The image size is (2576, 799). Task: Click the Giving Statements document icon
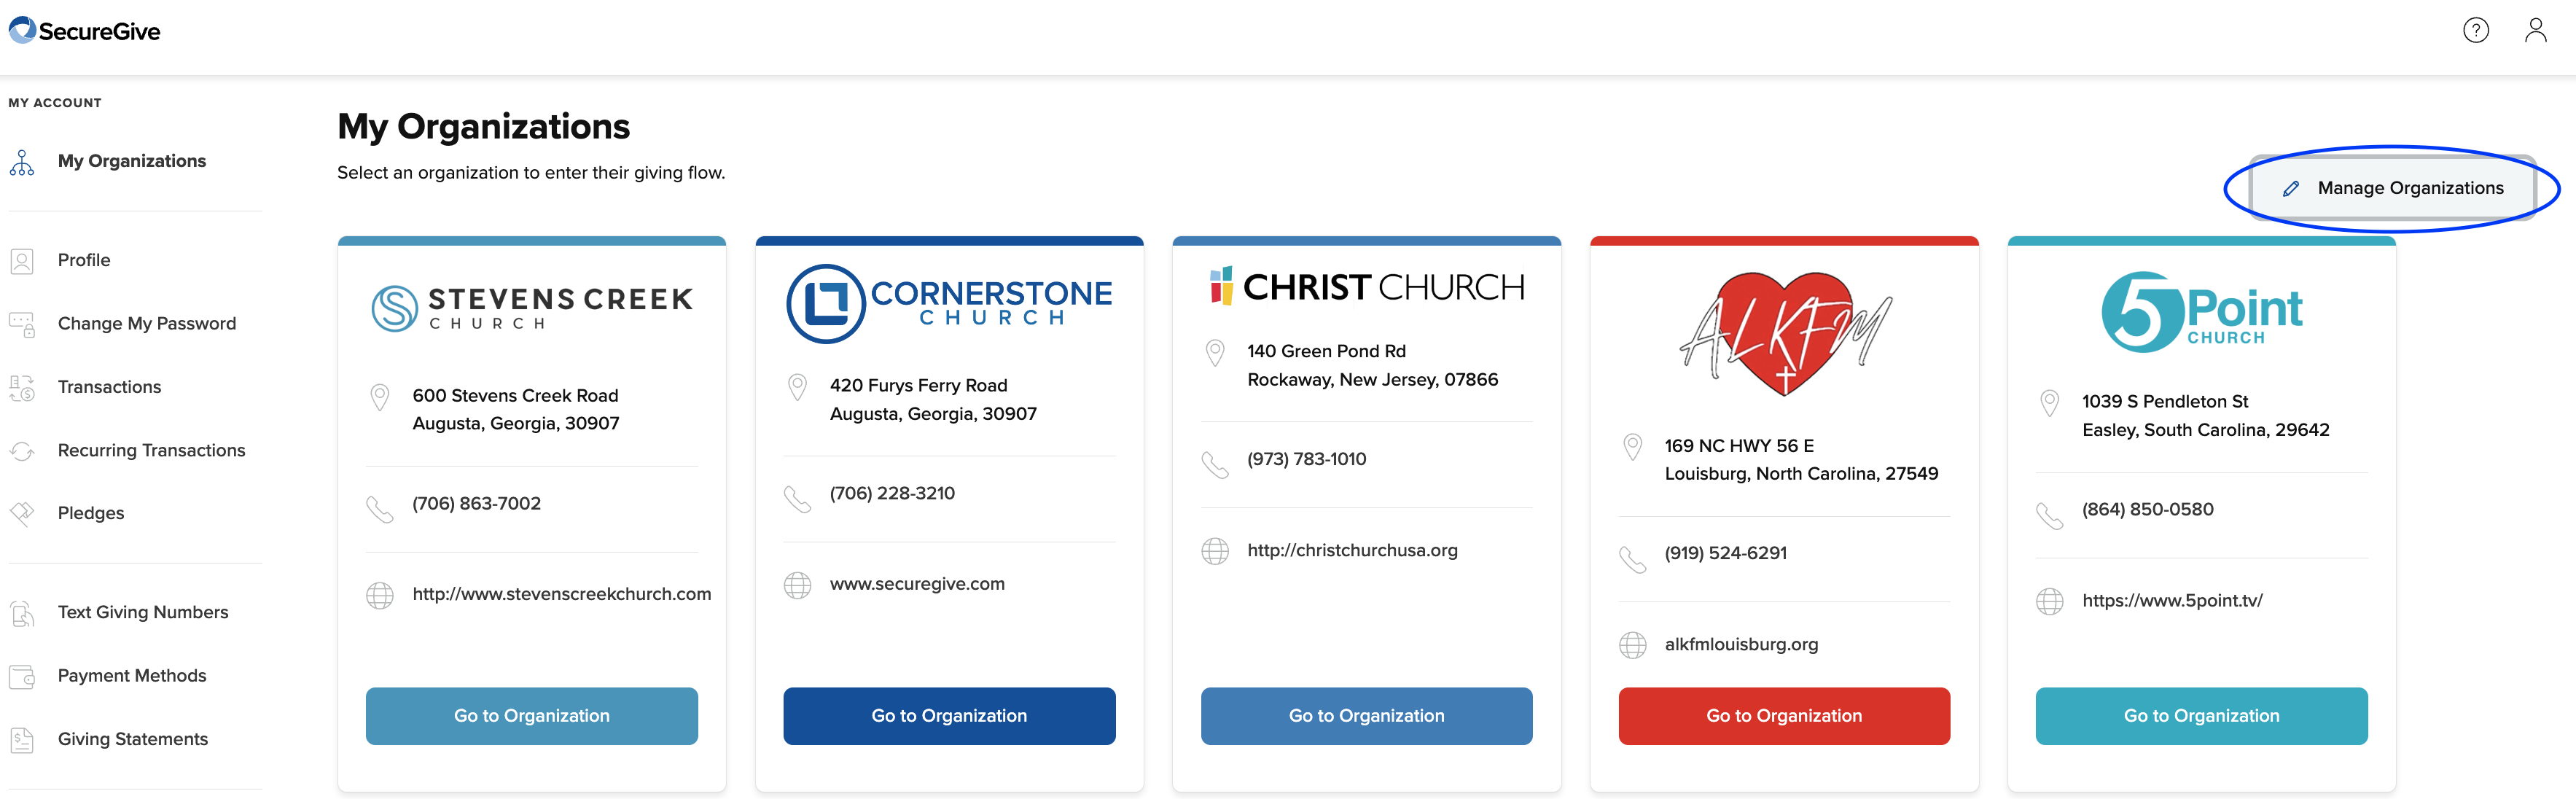click(x=22, y=740)
